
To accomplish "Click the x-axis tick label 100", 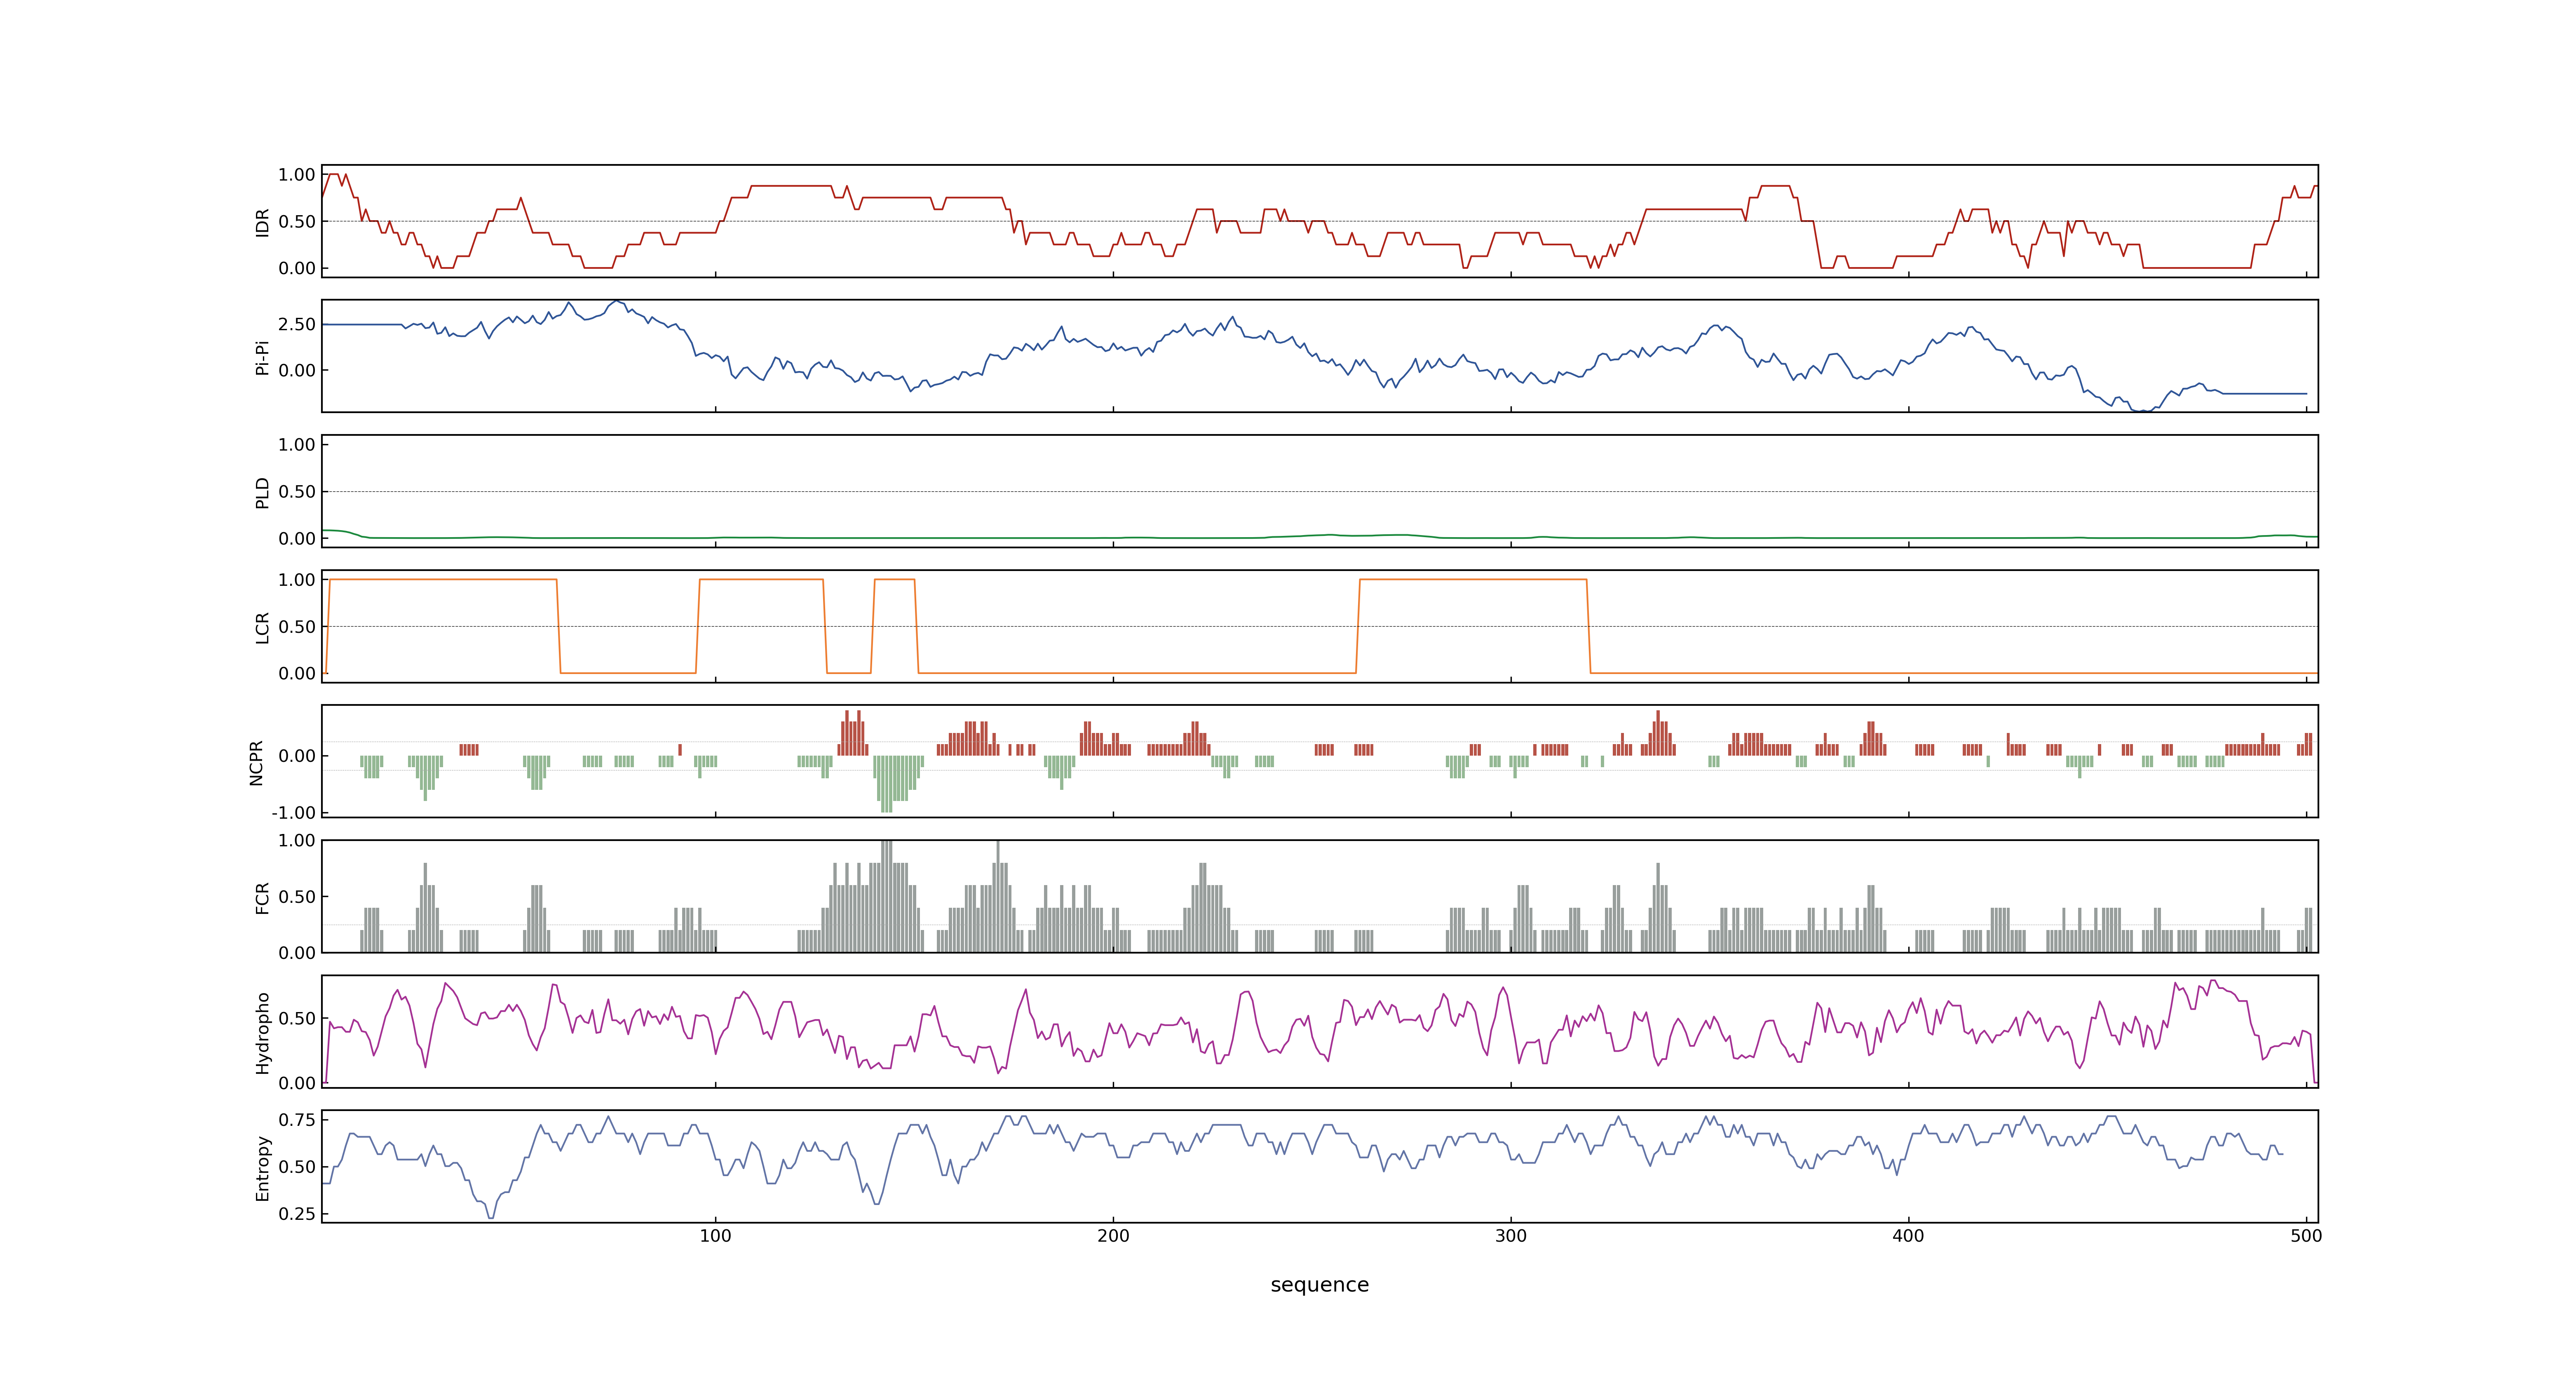I will point(715,1236).
